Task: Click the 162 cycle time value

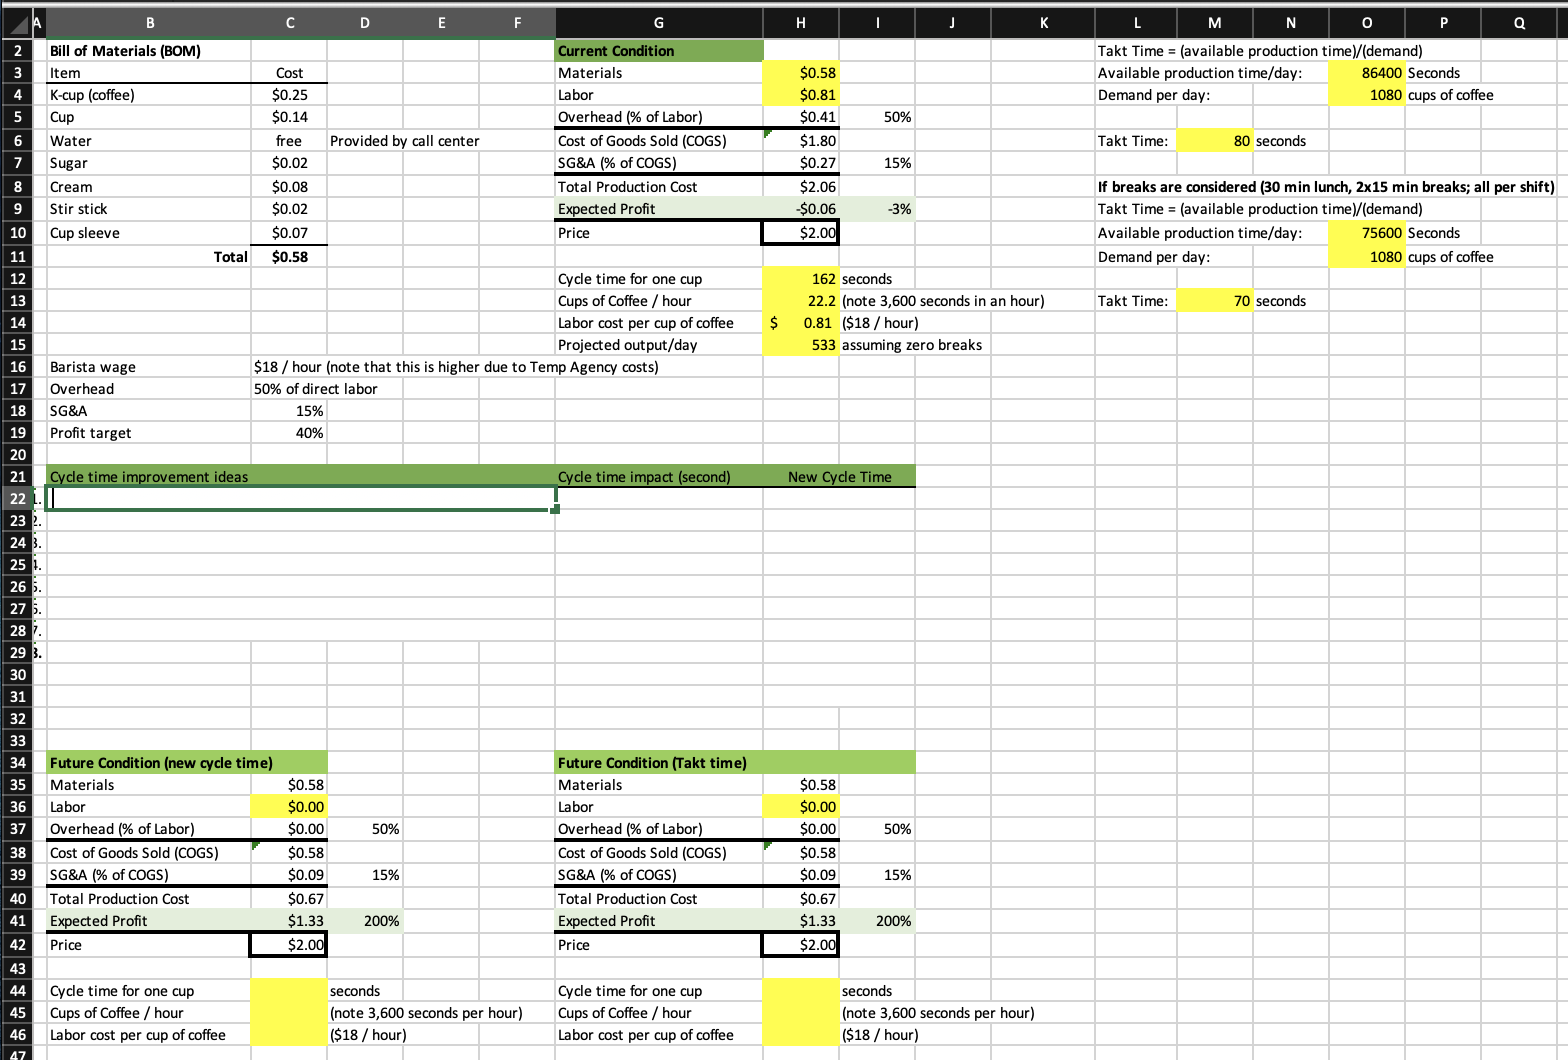Action: click(x=800, y=279)
